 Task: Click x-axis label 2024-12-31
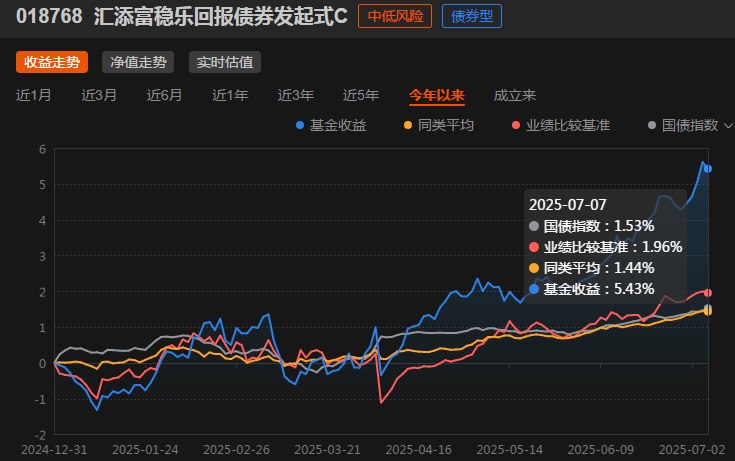click(x=54, y=450)
